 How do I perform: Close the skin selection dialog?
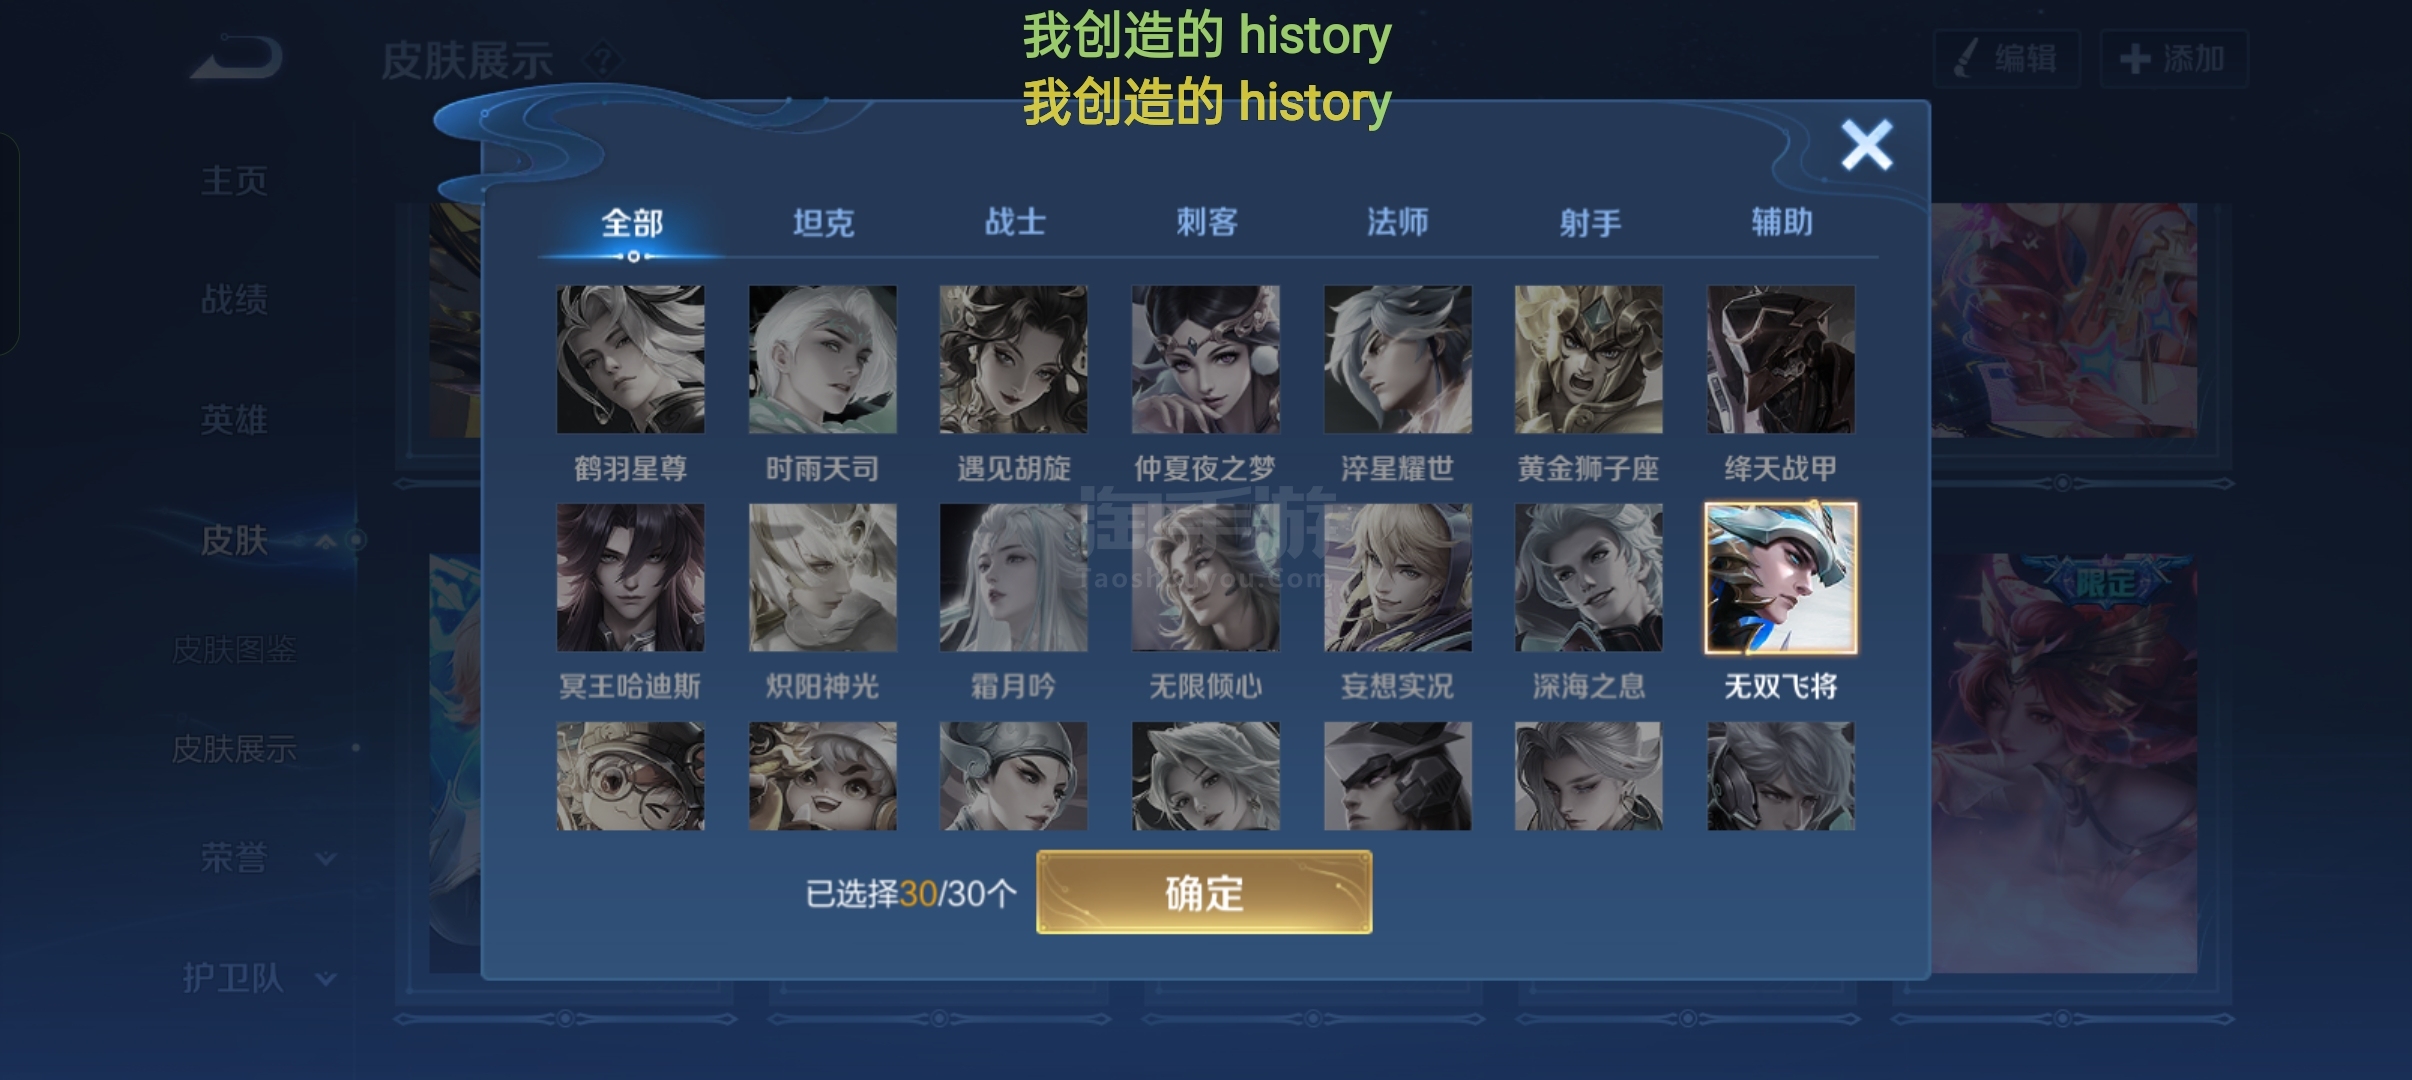tap(1867, 145)
